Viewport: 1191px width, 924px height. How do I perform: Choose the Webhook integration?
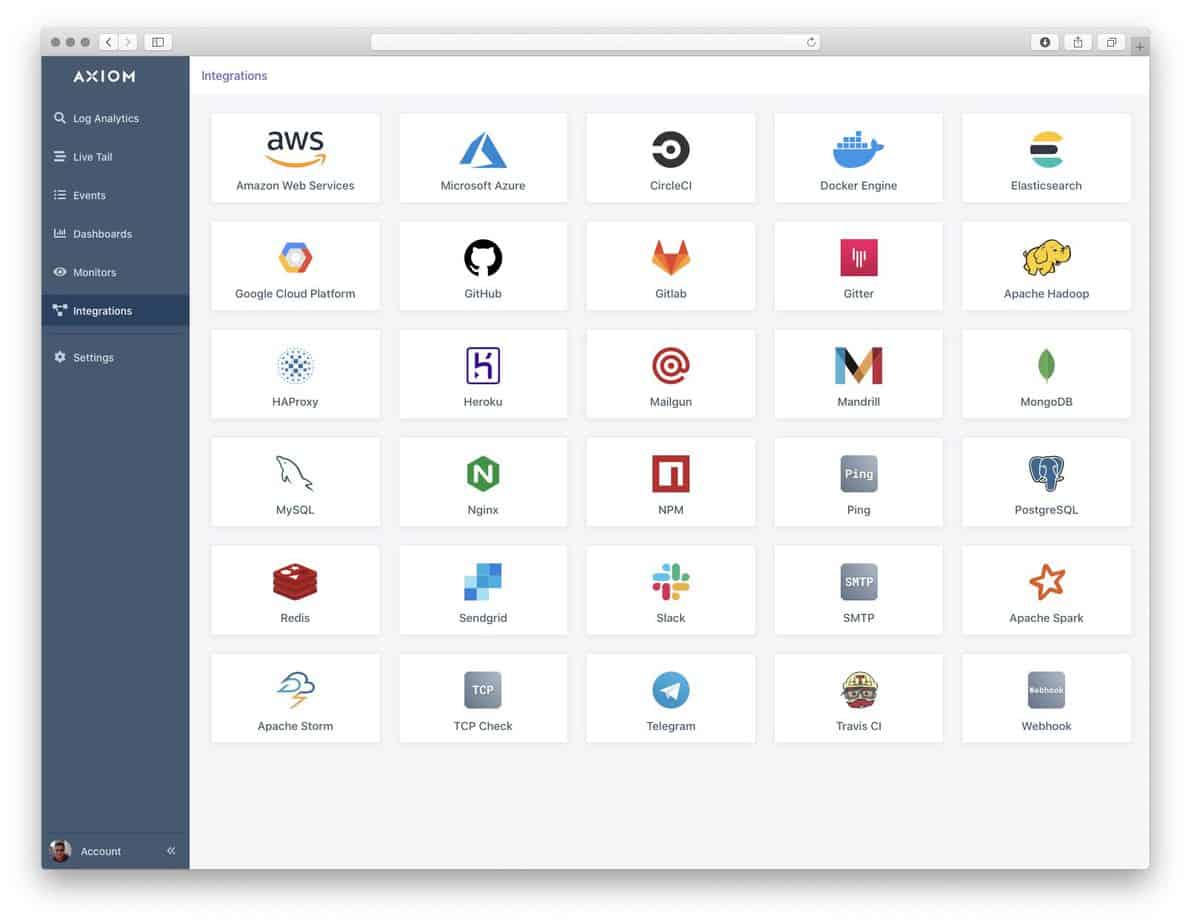pos(1046,698)
